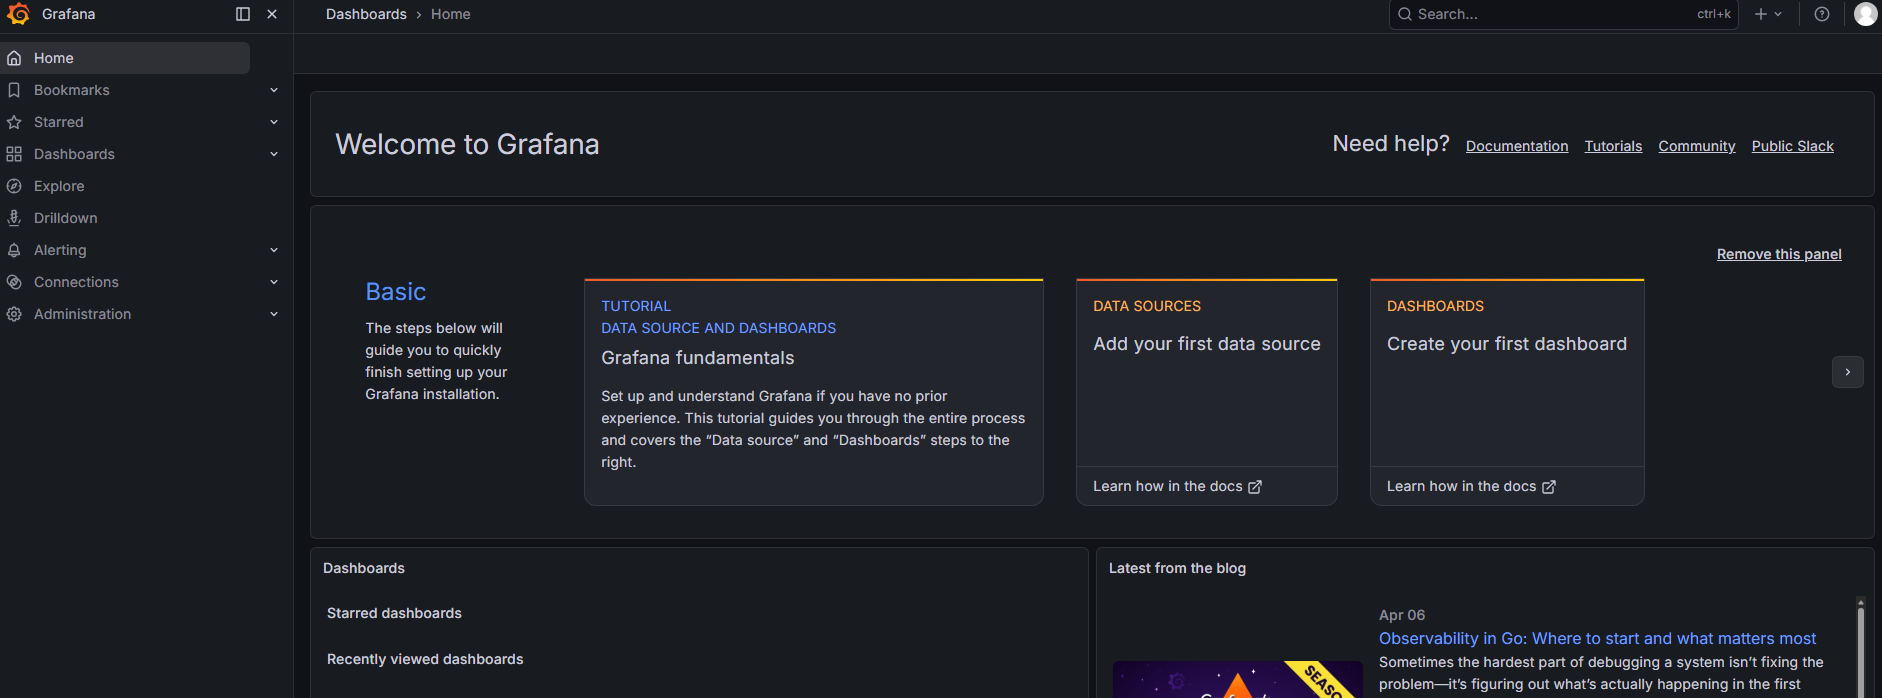Viewport: 1882px width, 698px height.
Task: Click the Starred star icon
Action: (14, 122)
